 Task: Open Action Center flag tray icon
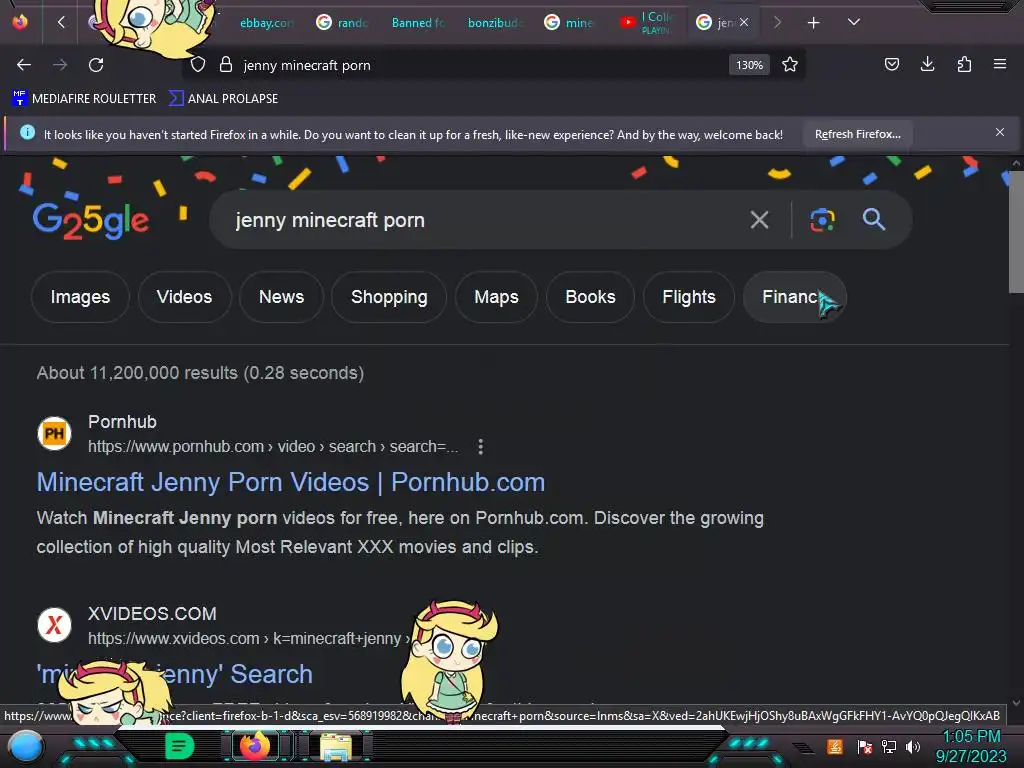pos(865,746)
